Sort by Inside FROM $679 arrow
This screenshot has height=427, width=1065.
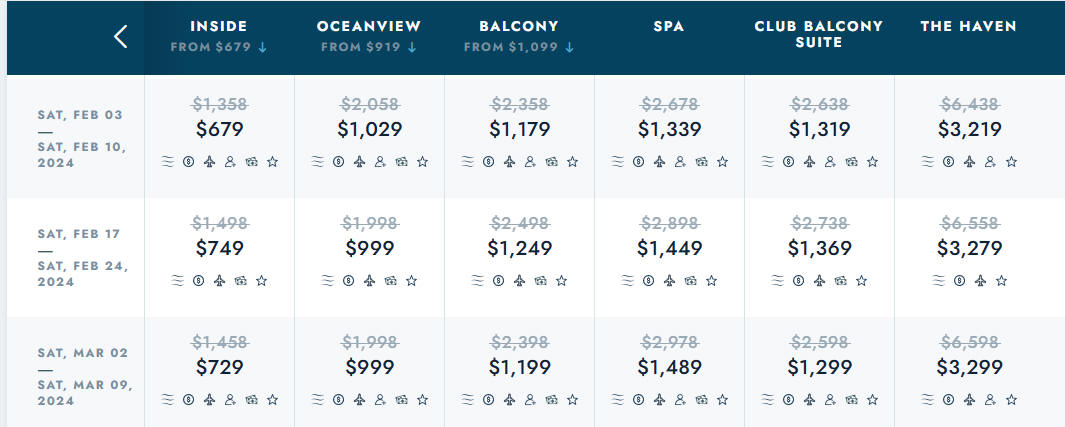click(x=263, y=48)
